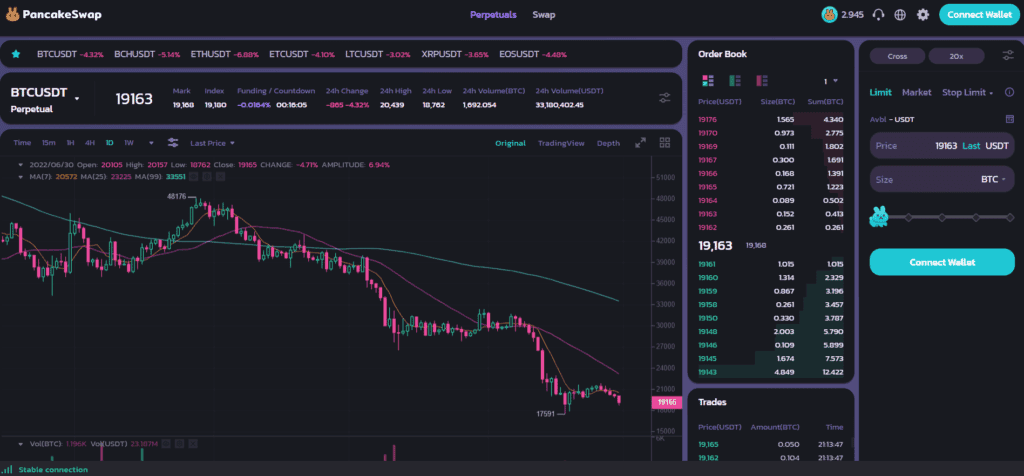1024x476 pixels.
Task: Click the bunny handle on size slider
Action: pos(878,217)
